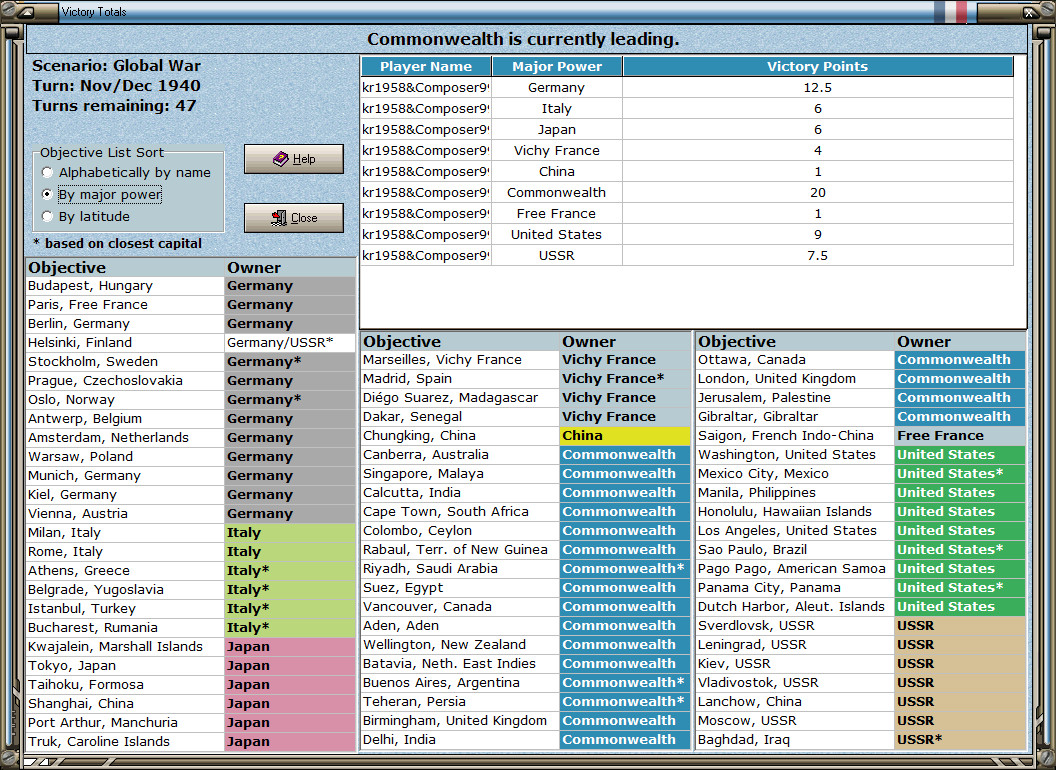The height and width of the screenshot is (770, 1056).
Task: Select objective Singapore, Malaya
Action: tap(460, 474)
